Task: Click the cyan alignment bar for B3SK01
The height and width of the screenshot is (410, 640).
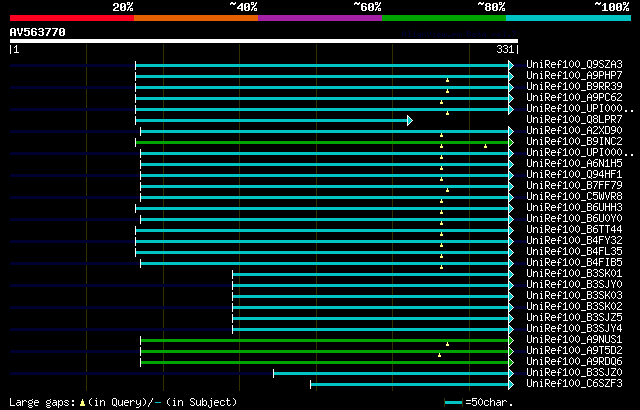Action: point(371,275)
